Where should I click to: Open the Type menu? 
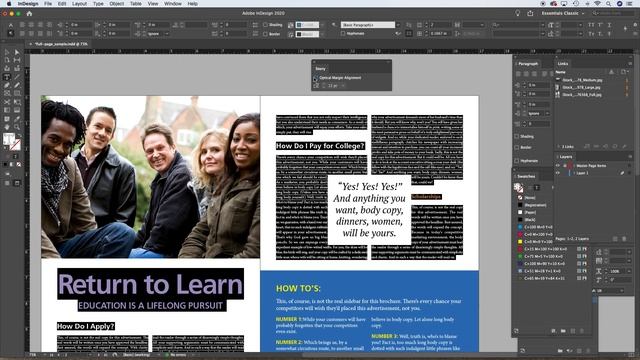coord(98,4)
